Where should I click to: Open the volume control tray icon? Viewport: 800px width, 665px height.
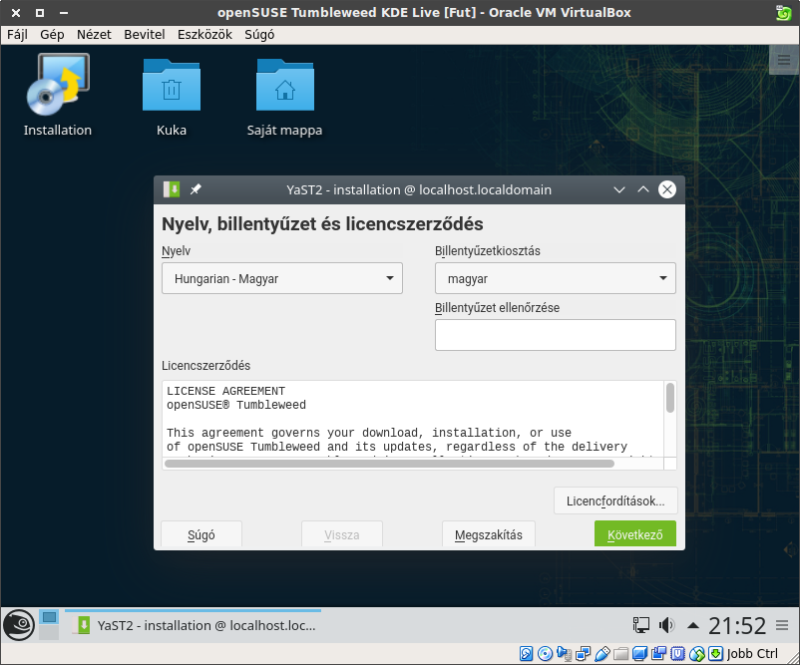click(x=666, y=625)
